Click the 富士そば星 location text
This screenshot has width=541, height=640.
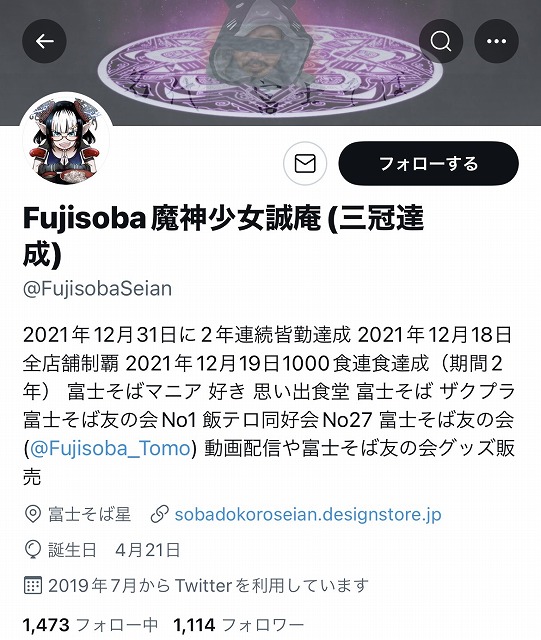(90, 514)
